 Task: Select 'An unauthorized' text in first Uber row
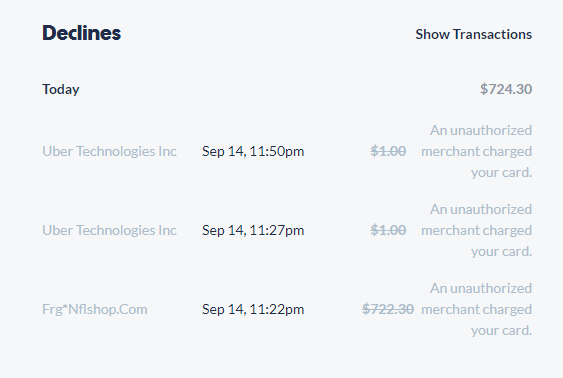481,130
